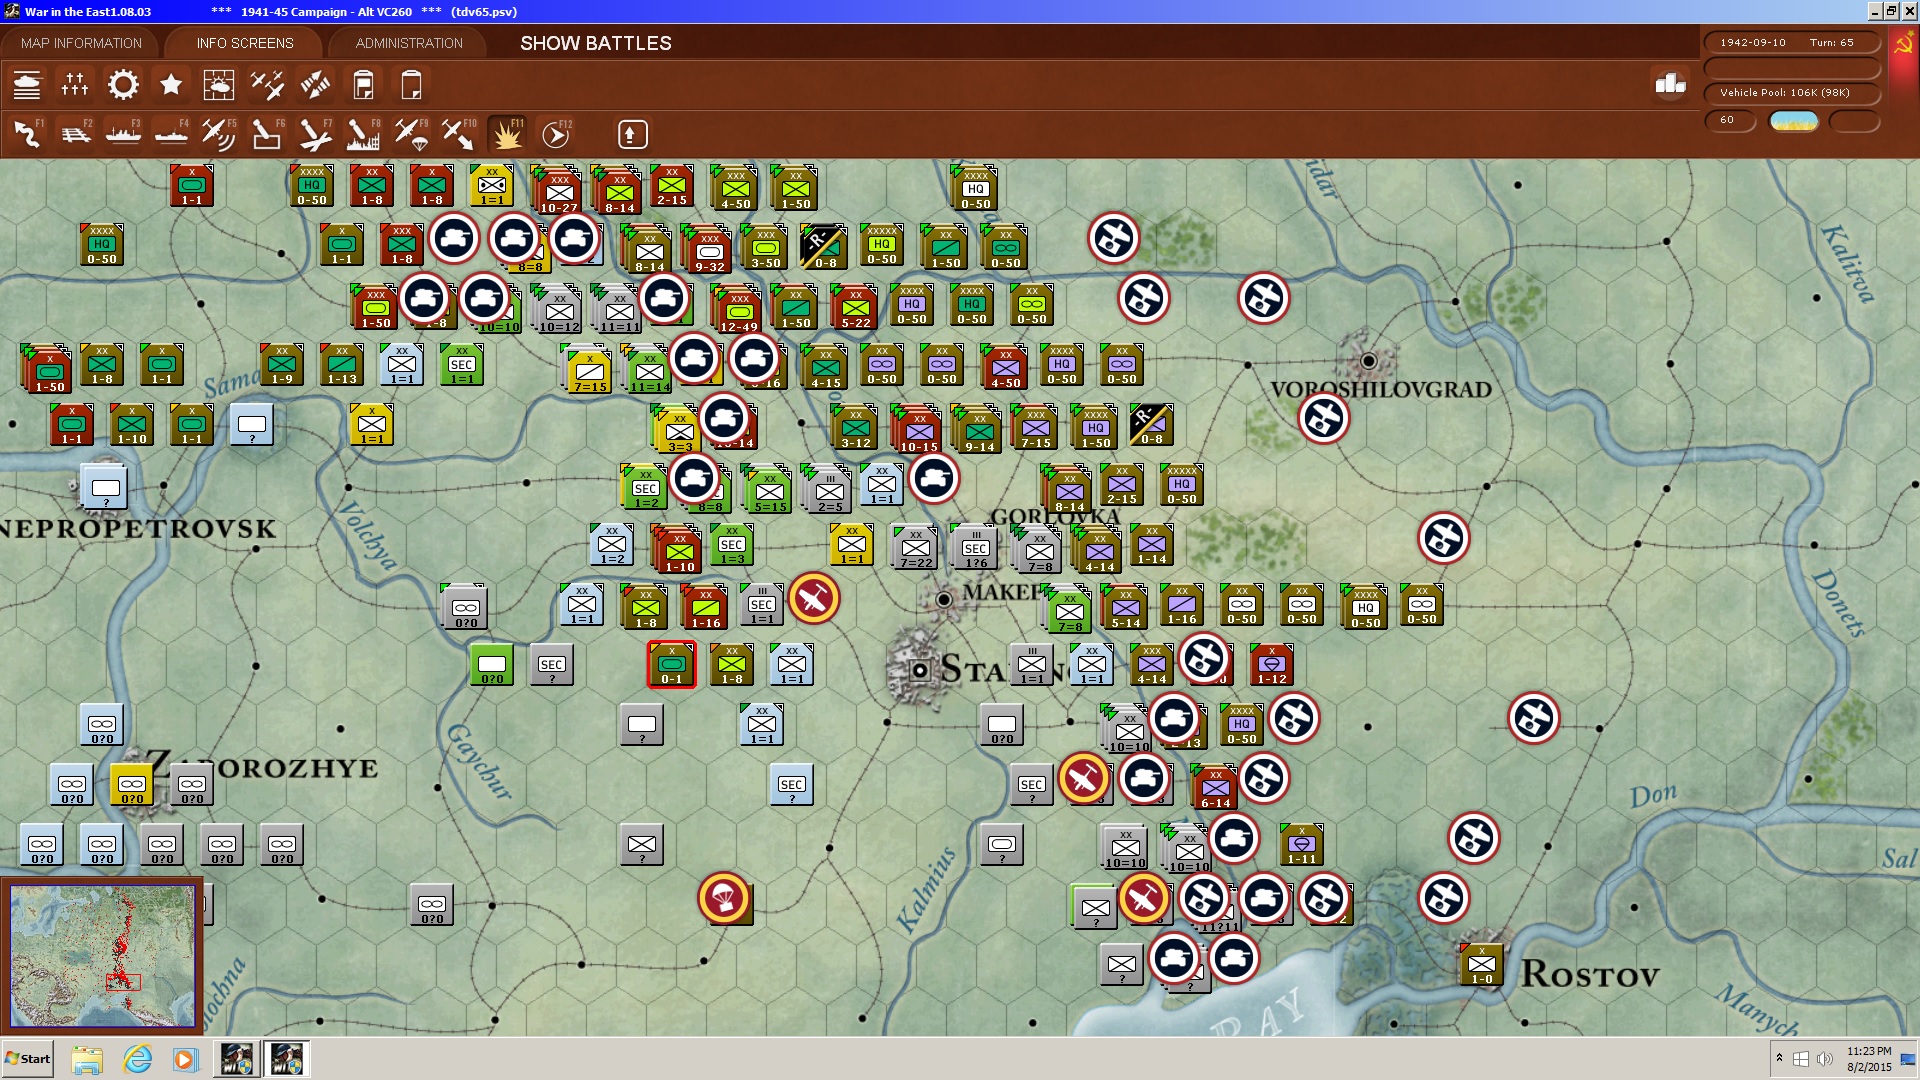
Task: Select the 12-49 unit stack
Action: 738,310
